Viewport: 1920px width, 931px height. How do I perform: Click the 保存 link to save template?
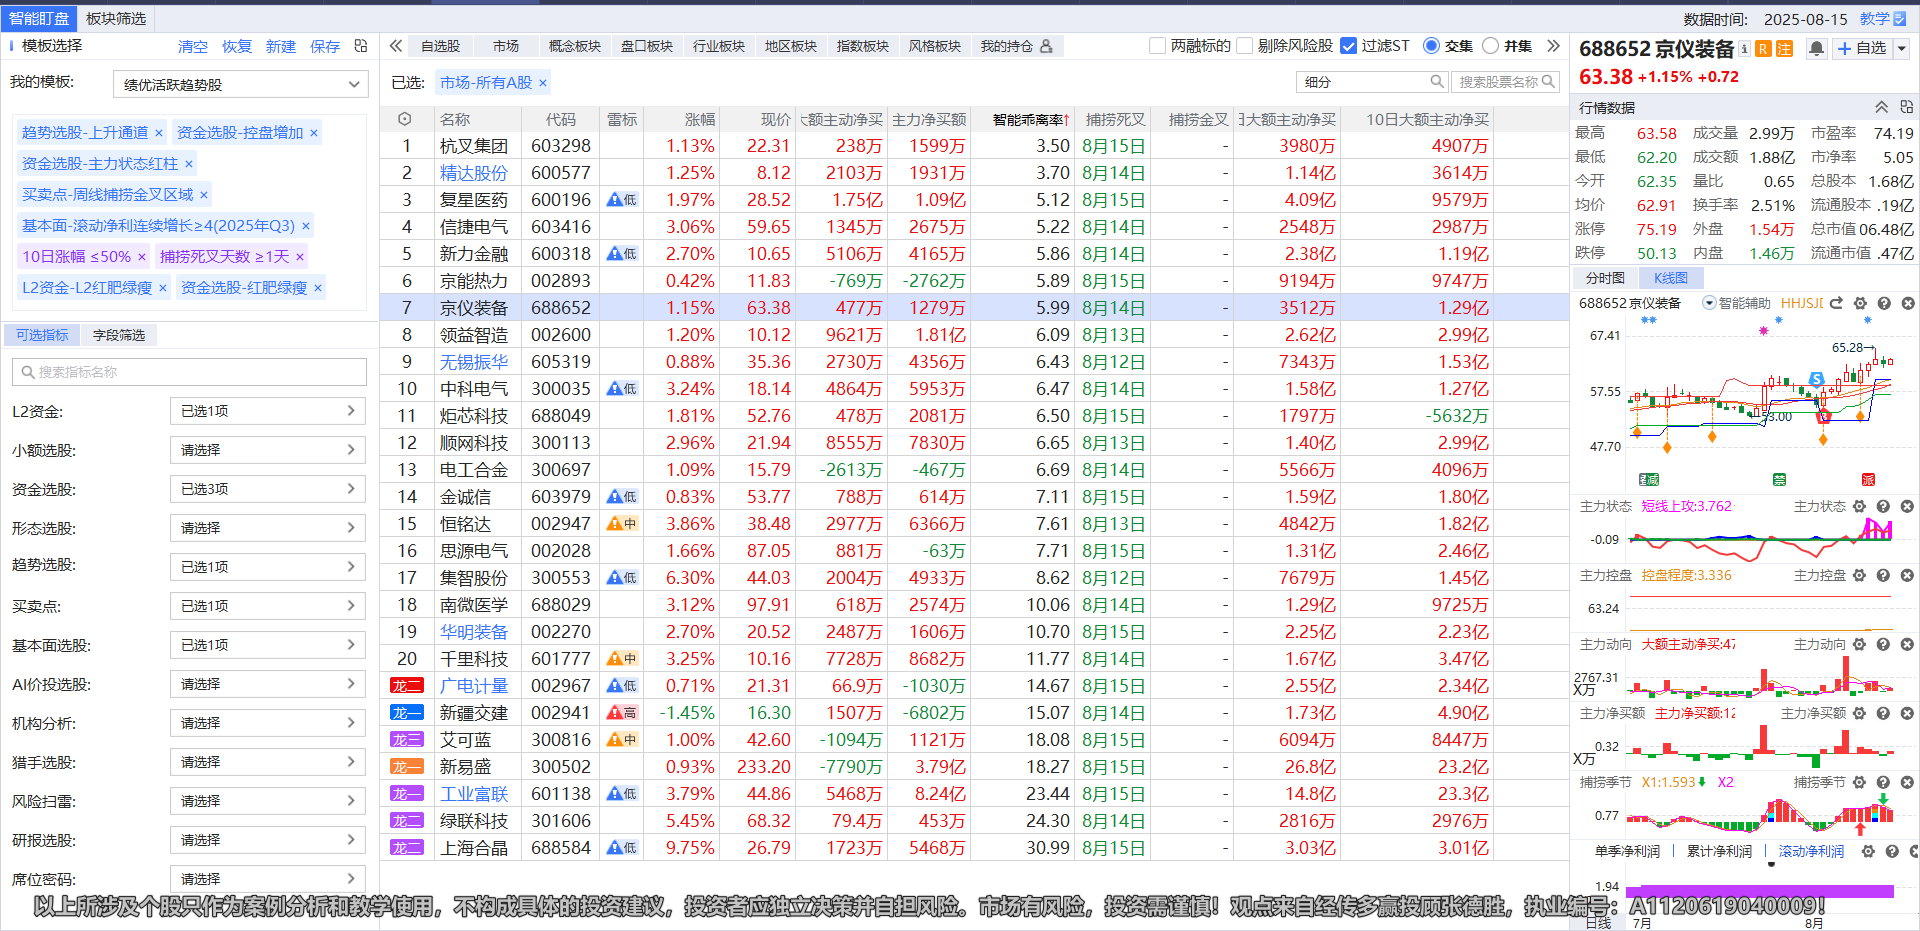click(x=324, y=47)
